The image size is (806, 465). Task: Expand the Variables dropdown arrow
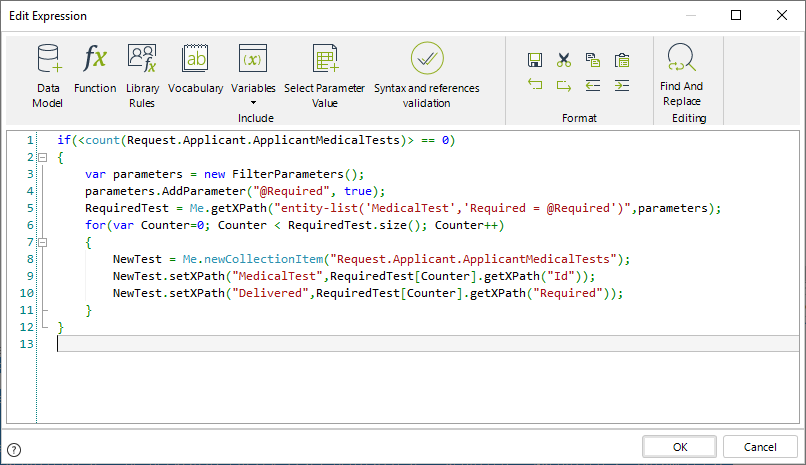point(253,103)
